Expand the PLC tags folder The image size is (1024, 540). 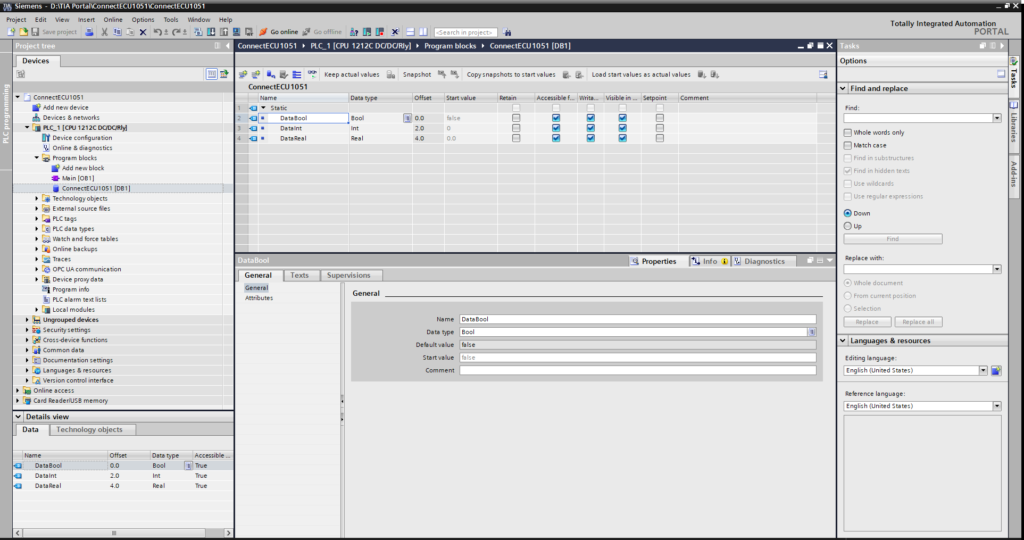pos(37,219)
